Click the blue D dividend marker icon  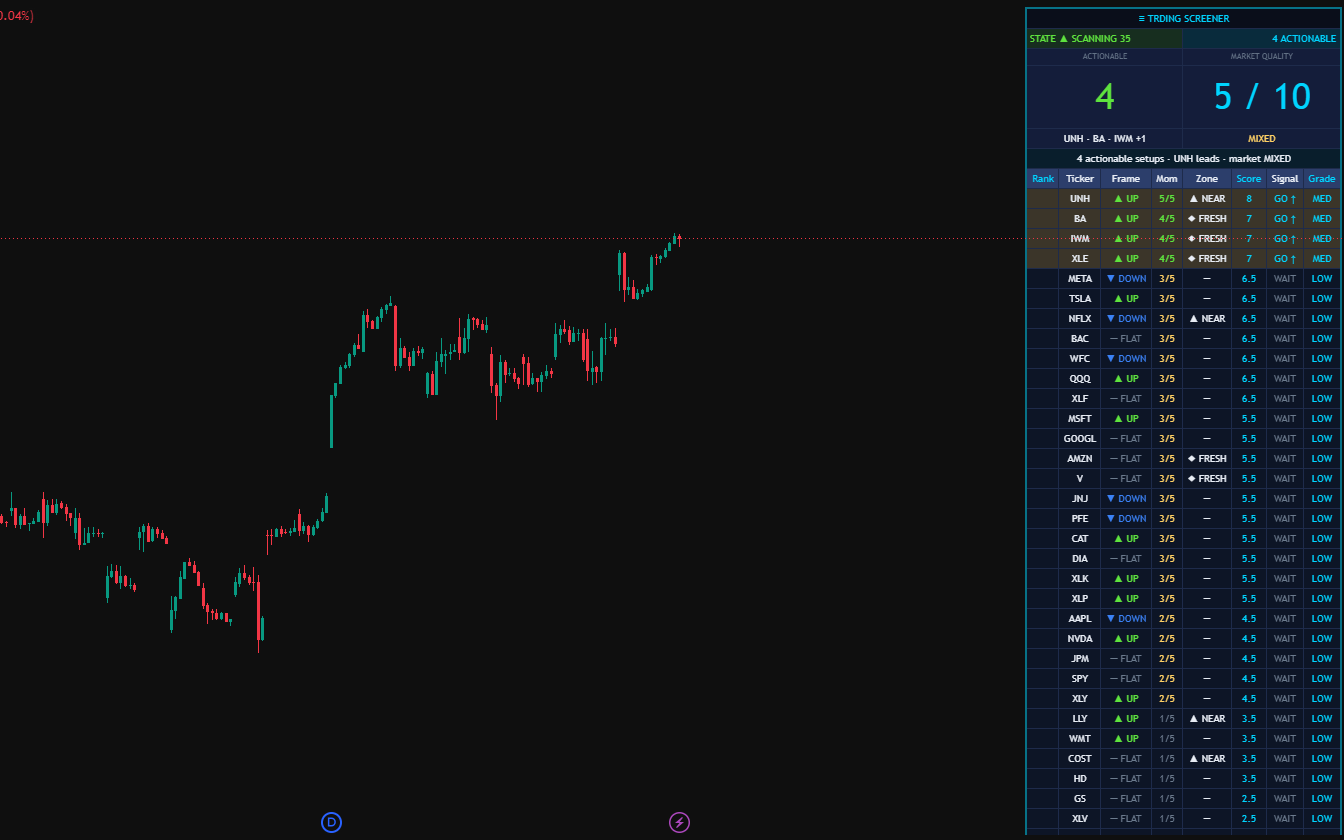coord(331,822)
